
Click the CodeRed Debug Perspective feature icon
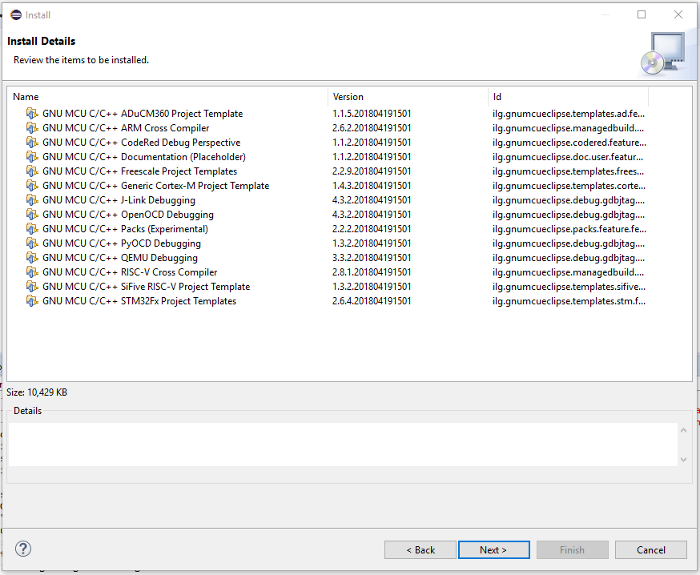click(32, 142)
